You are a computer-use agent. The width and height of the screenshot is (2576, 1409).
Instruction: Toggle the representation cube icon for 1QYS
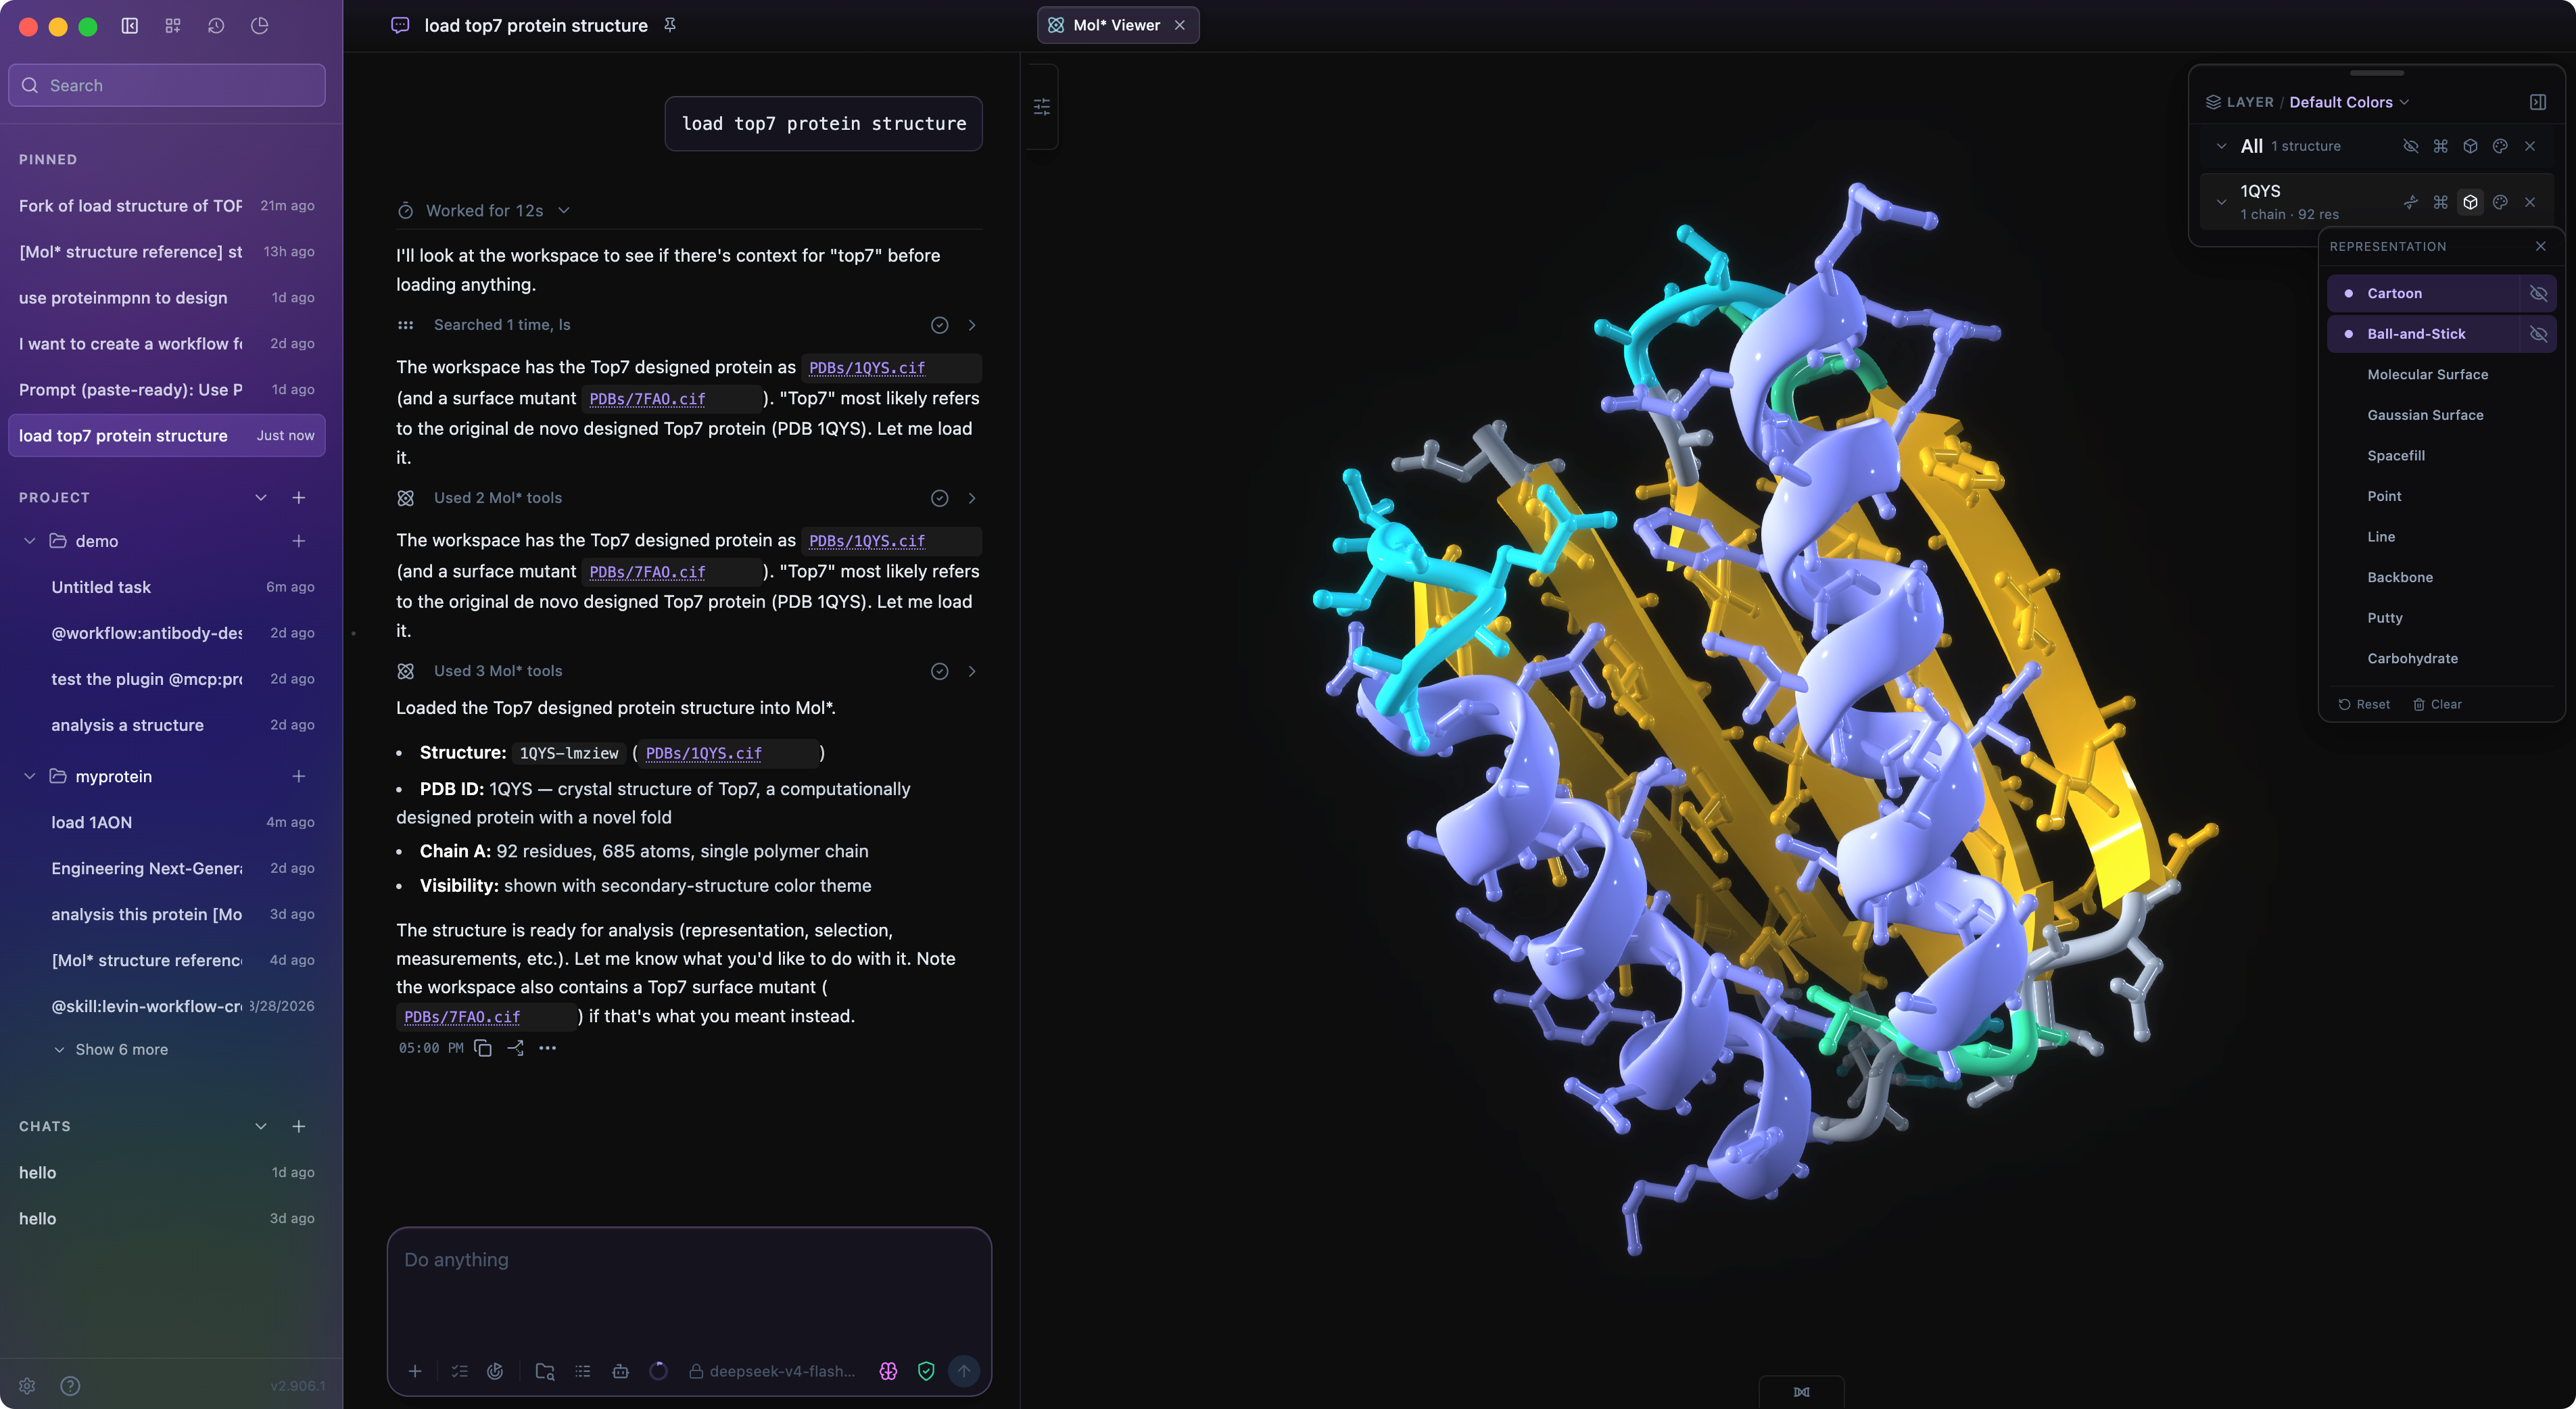(x=2470, y=202)
